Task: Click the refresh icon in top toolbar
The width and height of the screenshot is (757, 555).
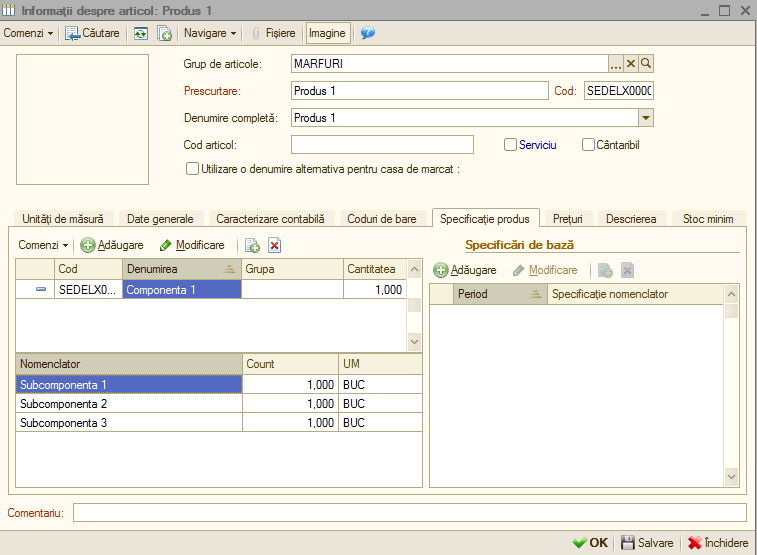Action: pos(140,33)
